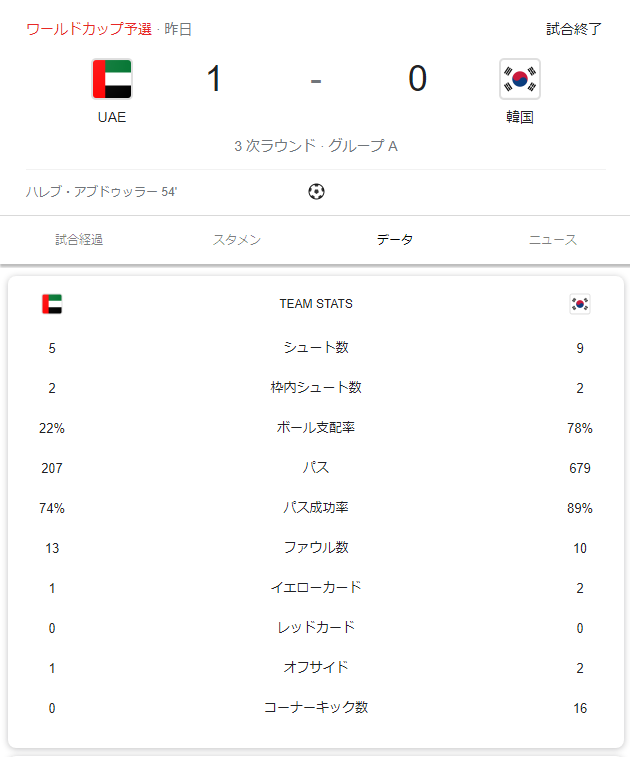The height and width of the screenshot is (757, 630).
Task: Click the ワールドカップ予選 link
Action: [89, 29]
